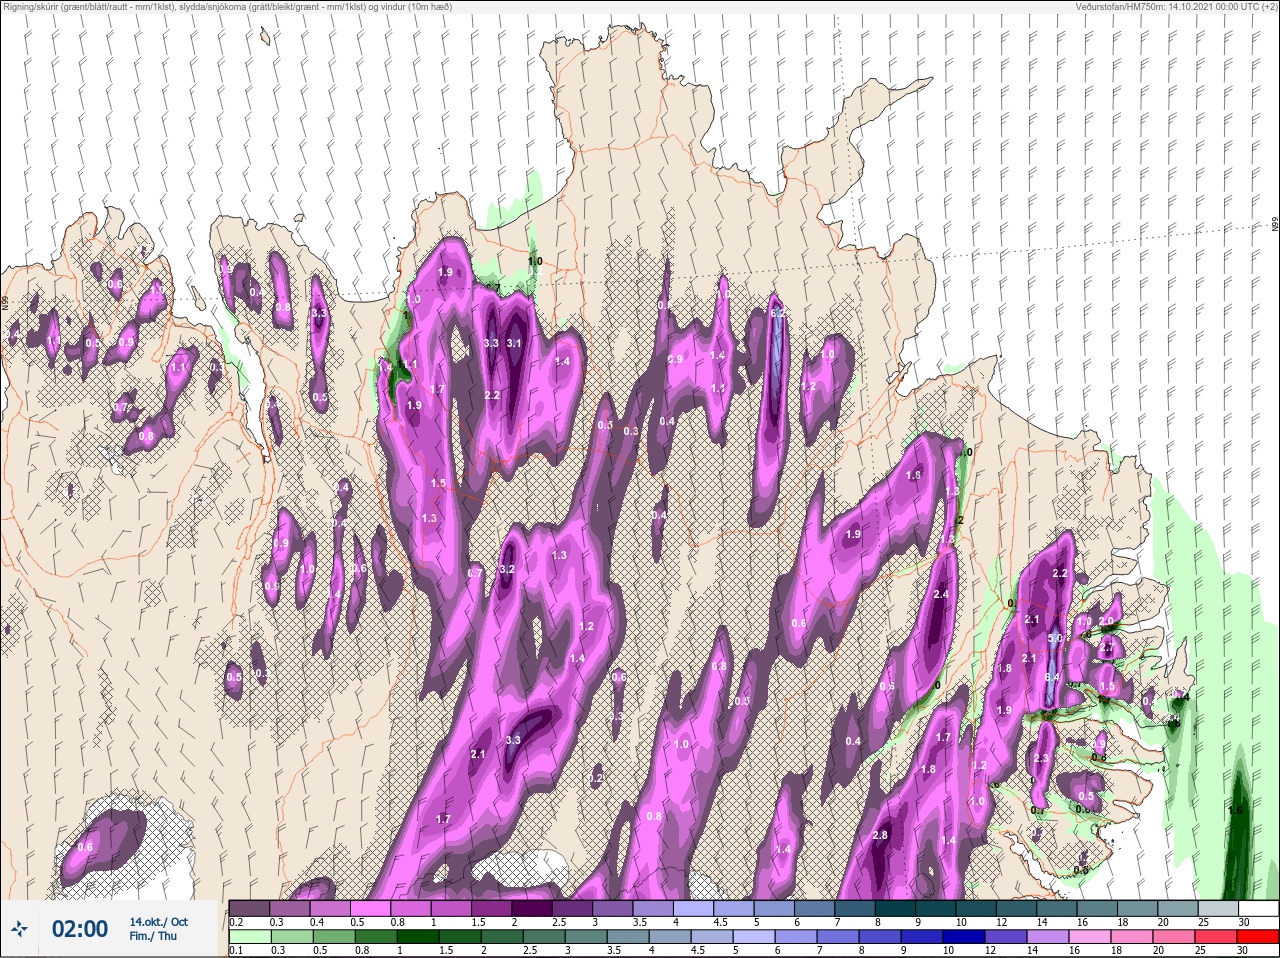Click the Veðurstofan compass logo beside 02:00
This screenshot has width=1280, height=958.
[19, 929]
